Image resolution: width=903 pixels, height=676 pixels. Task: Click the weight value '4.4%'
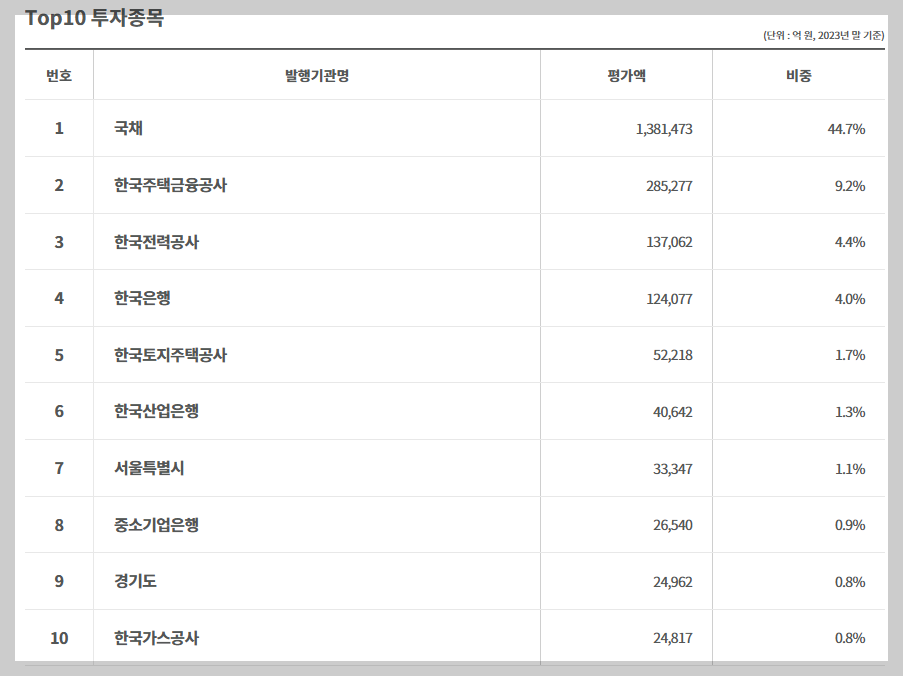click(x=850, y=242)
